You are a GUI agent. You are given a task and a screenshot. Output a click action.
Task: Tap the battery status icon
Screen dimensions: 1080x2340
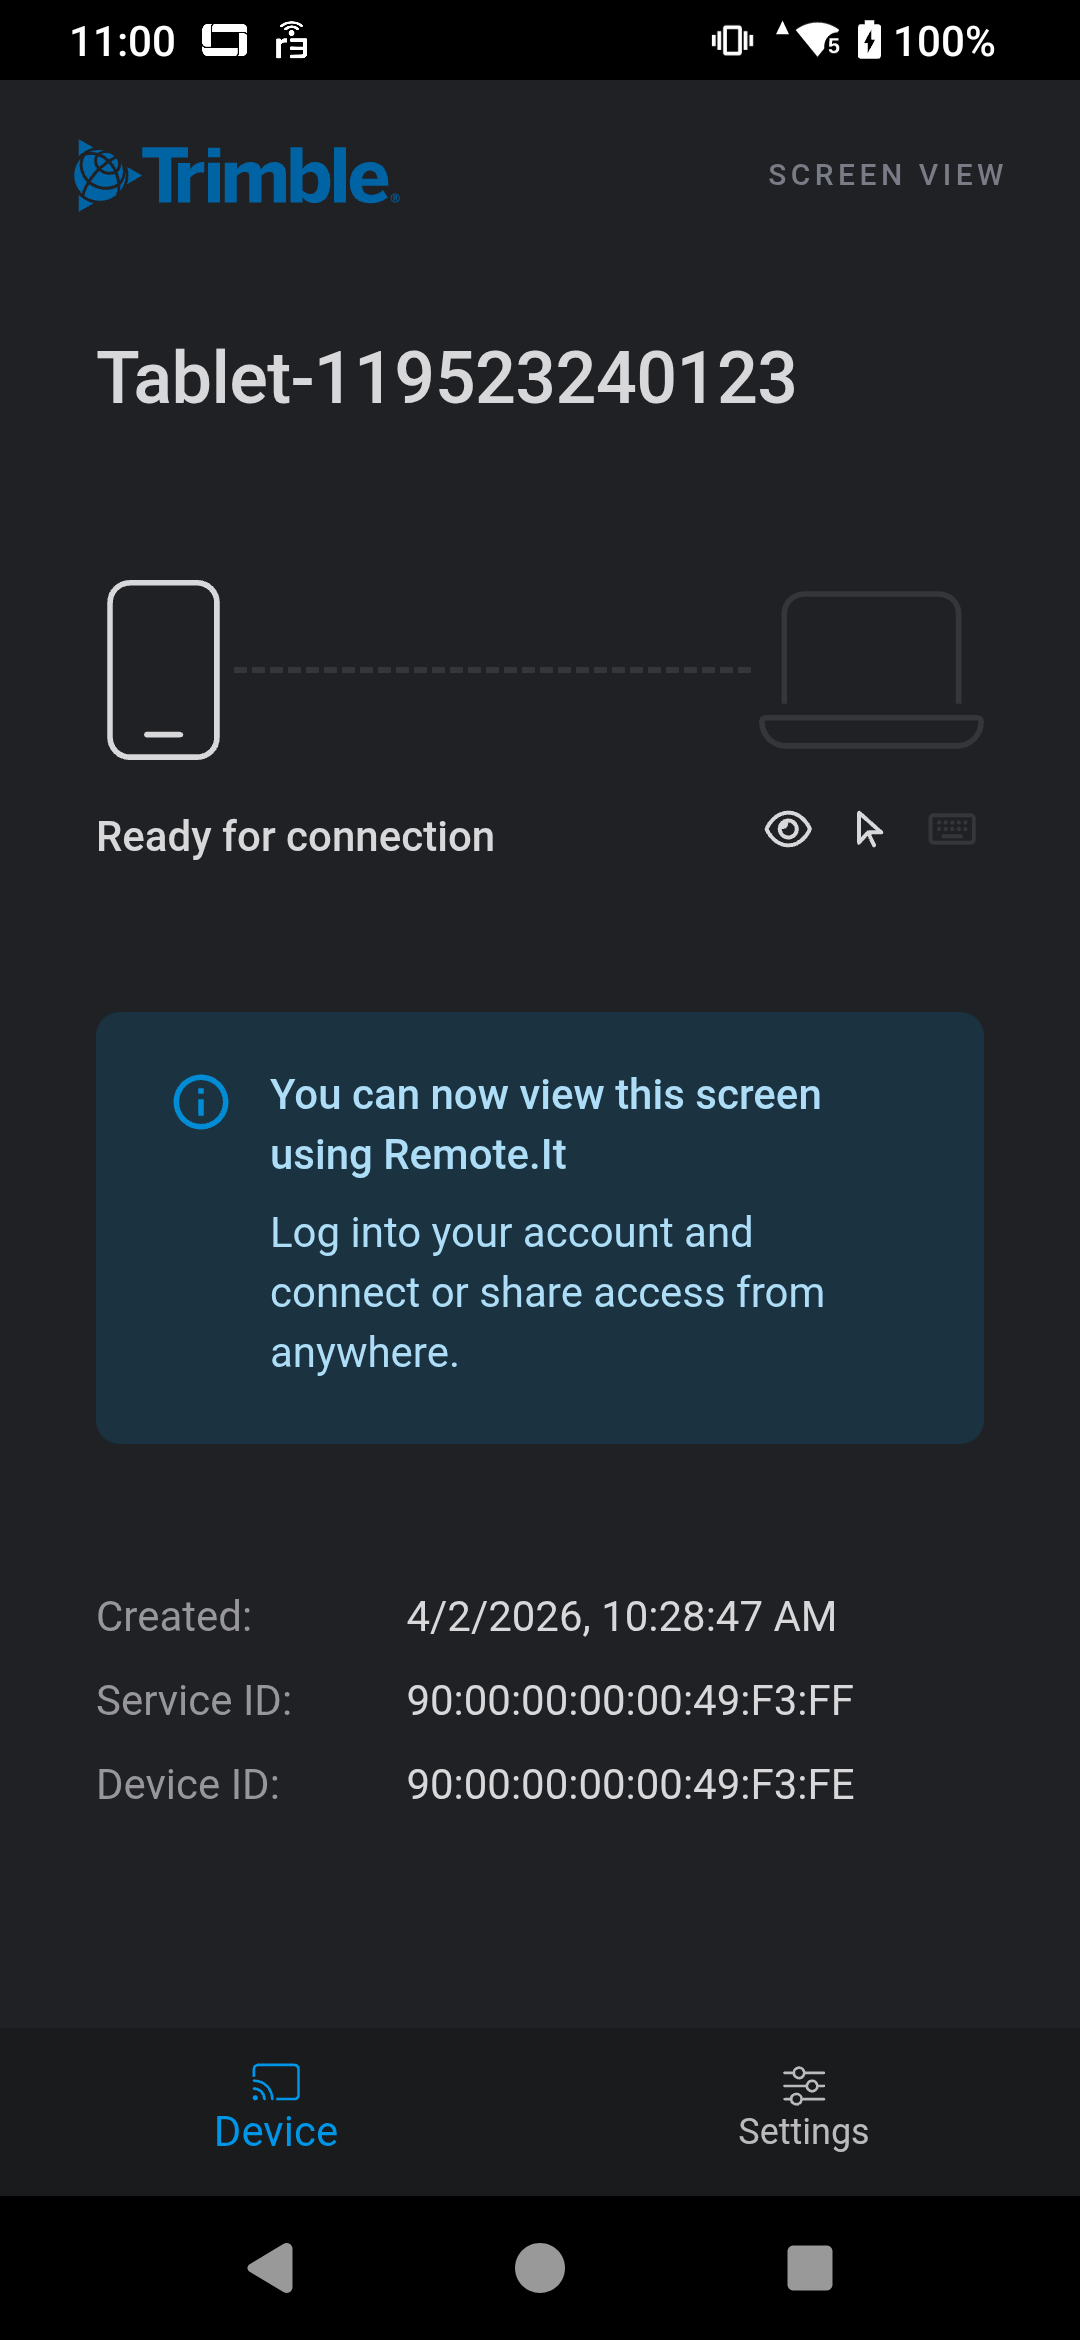pyautogui.click(x=869, y=41)
